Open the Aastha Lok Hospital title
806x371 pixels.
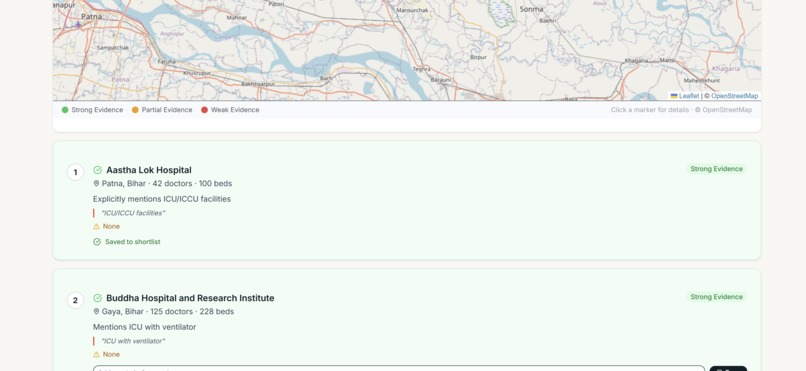pyautogui.click(x=149, y=170)
